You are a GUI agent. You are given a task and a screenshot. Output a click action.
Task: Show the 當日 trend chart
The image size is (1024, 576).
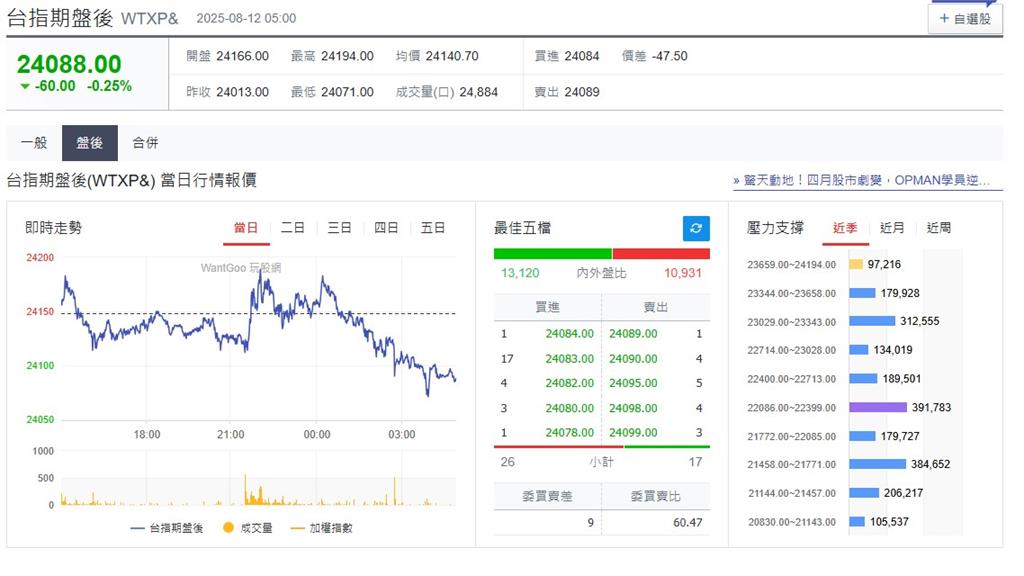pyautogui.click(x=246, y=228)
